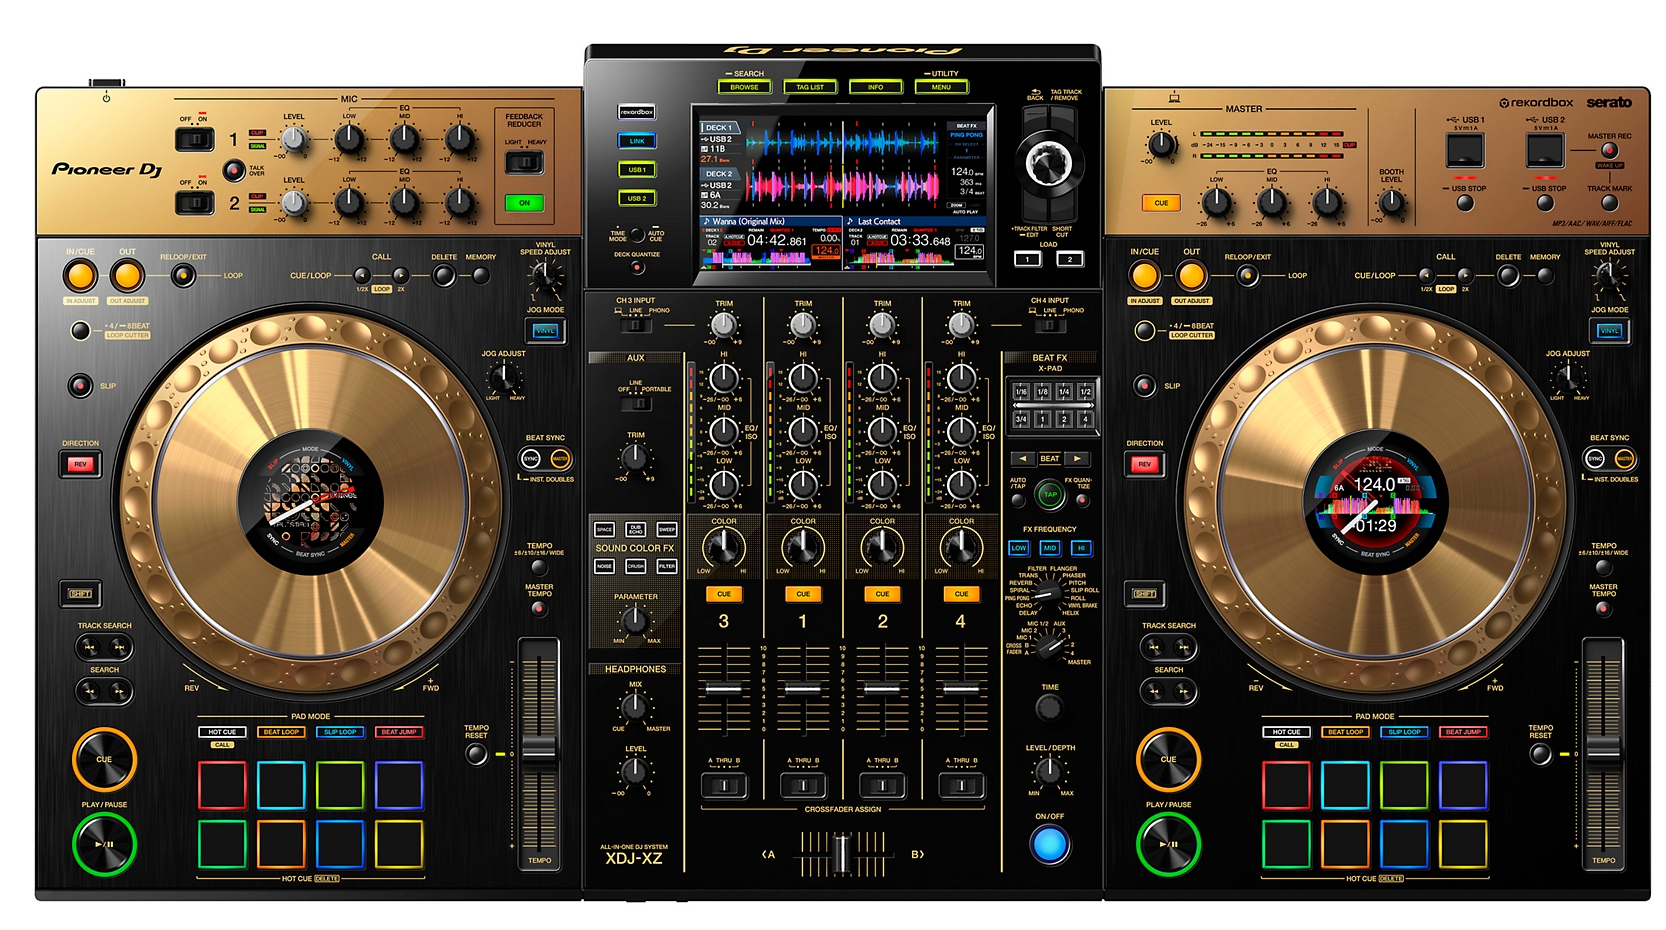
Task: Move the crossfader
Action: 842,854
